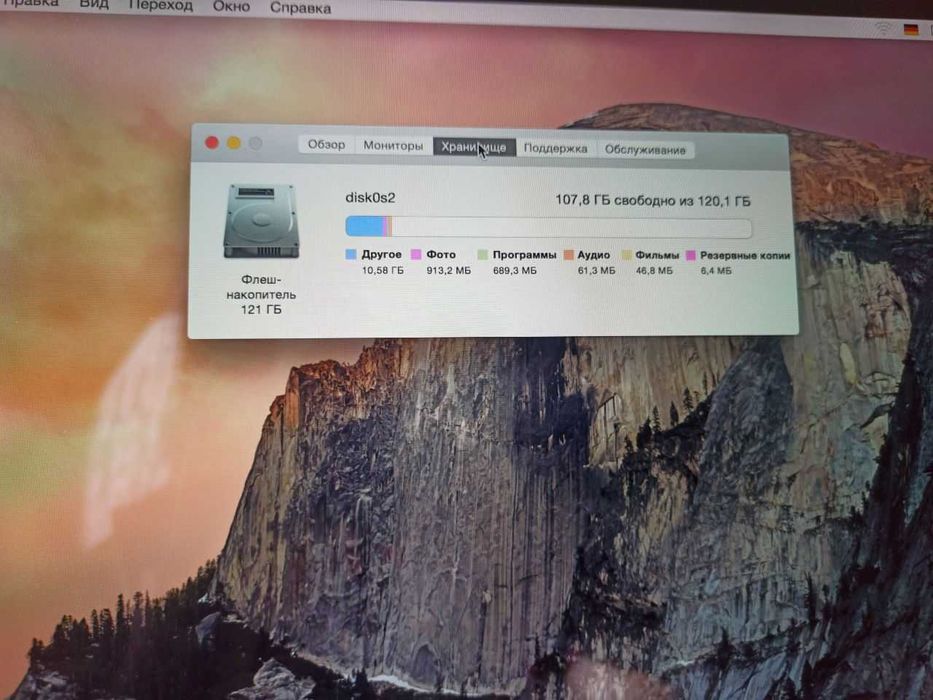The image size is (933, 700).
Task: Click the '46,8 МБ' value
Action: click(654, 270)
